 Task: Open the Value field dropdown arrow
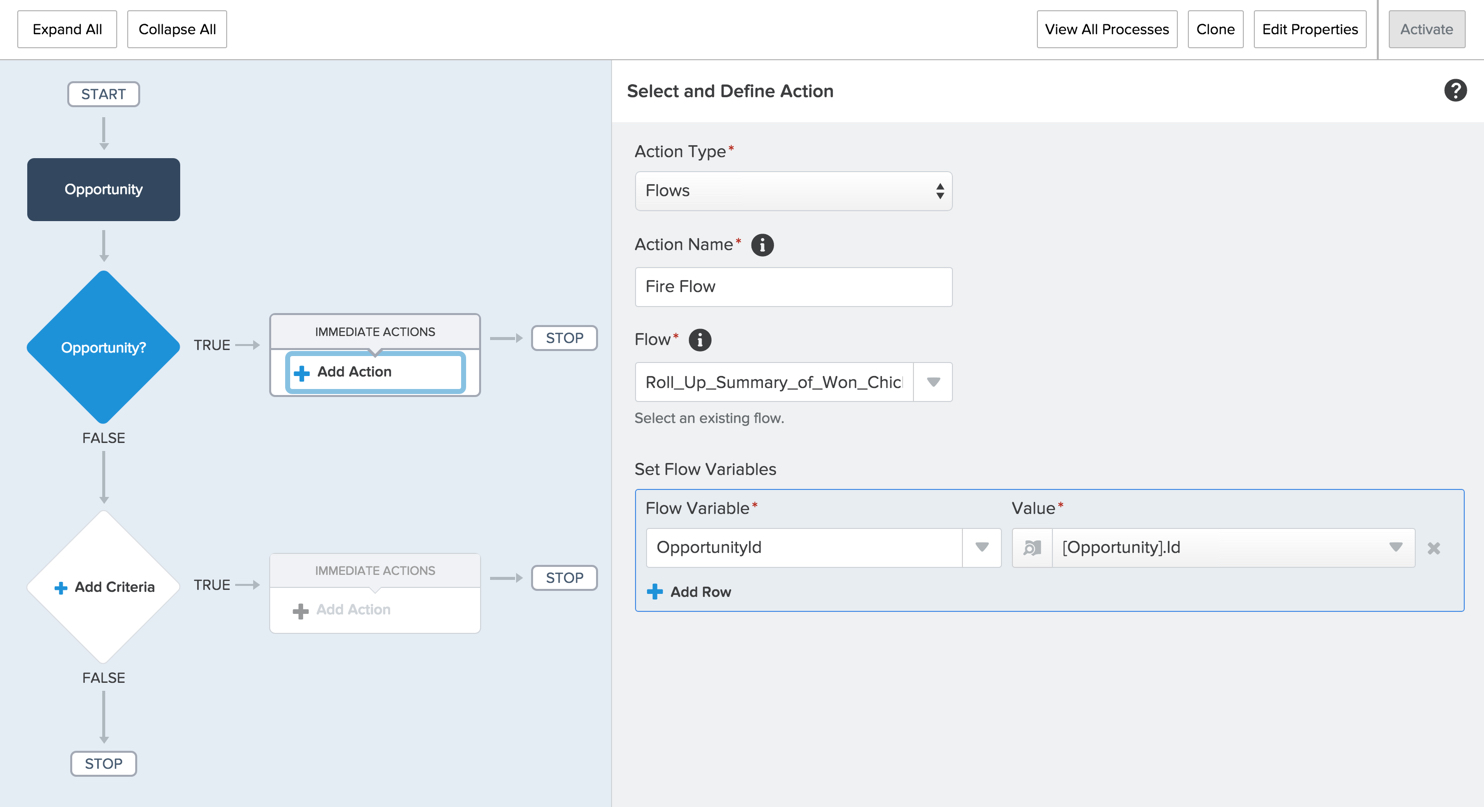[1396, 548]
